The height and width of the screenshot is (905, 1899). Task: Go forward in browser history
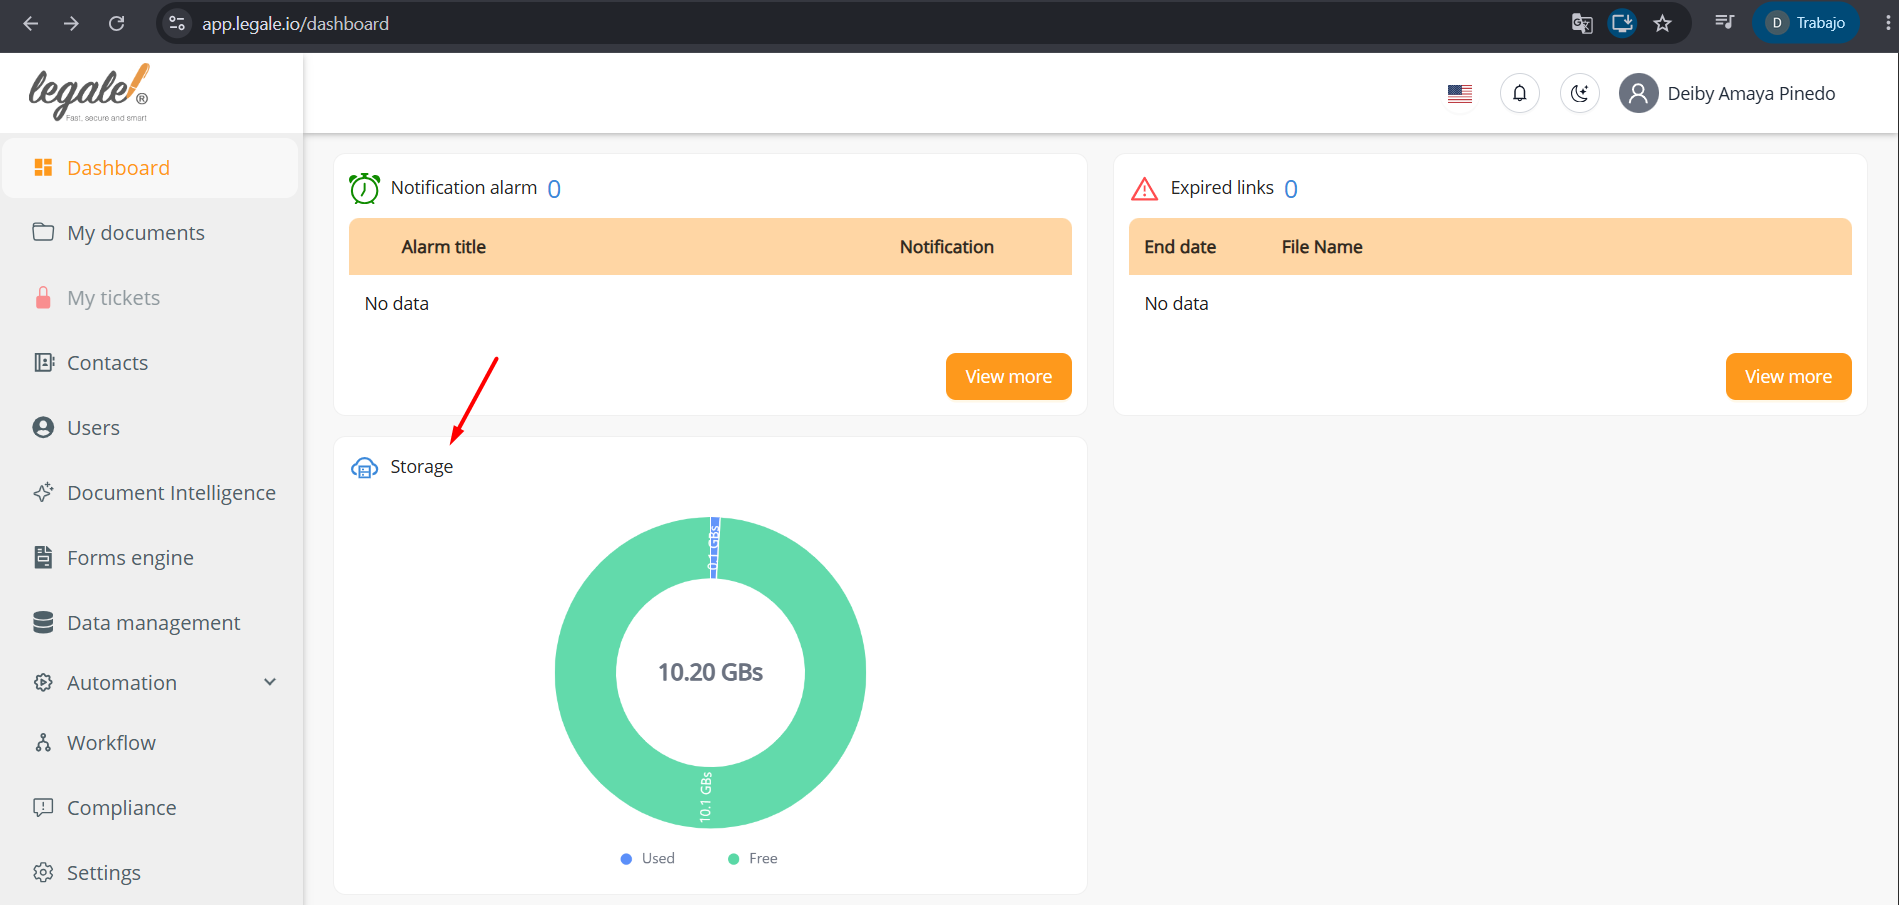(x=71, y=23)
